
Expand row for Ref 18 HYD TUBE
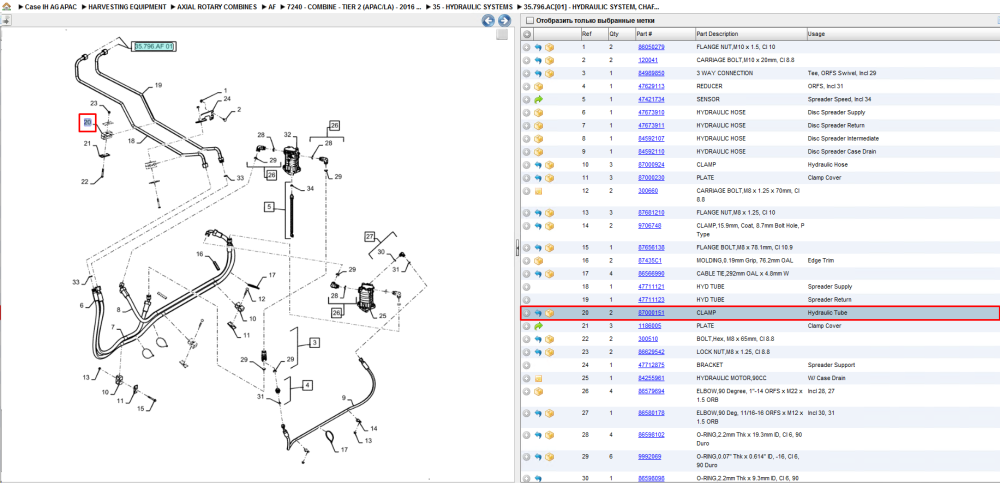(x=527, y=287)
